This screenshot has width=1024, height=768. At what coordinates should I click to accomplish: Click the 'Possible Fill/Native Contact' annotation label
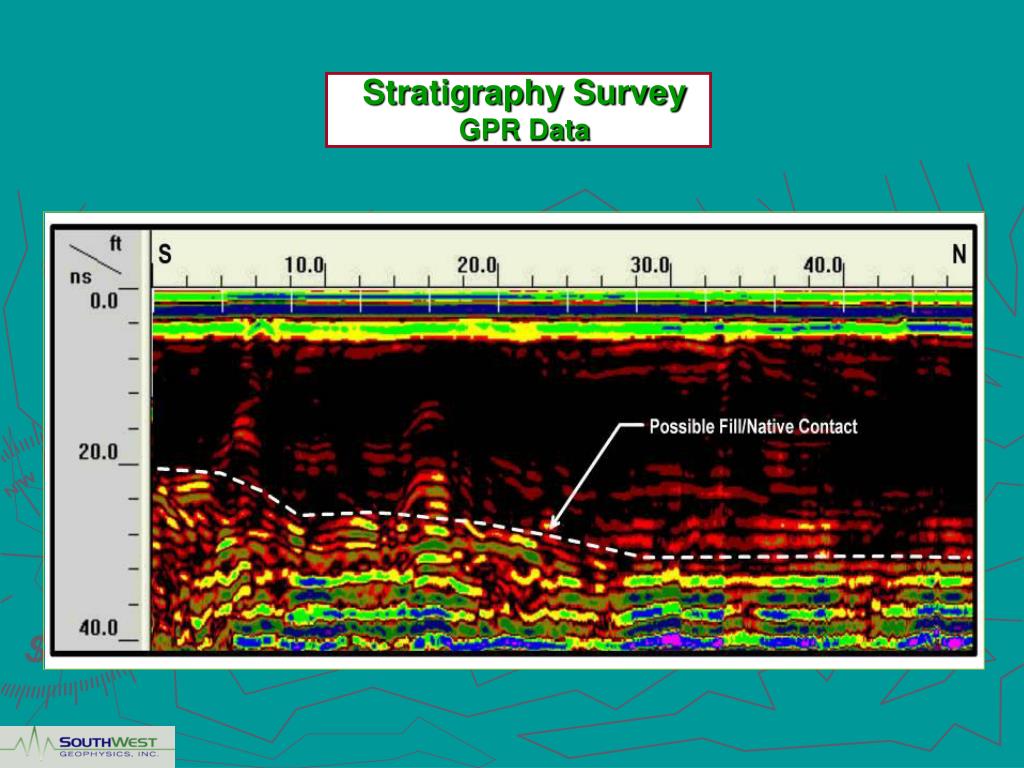point(753,426)
